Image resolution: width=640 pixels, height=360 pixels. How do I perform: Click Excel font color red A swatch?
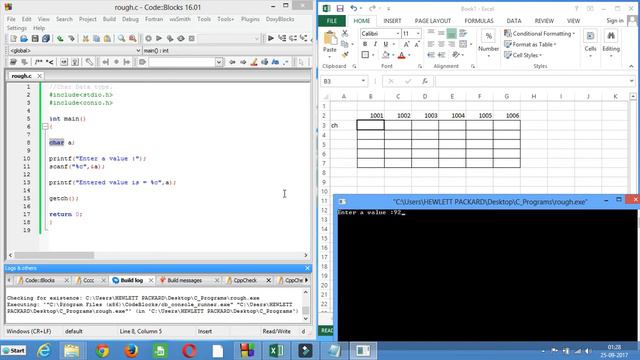[x=402, y=55]
